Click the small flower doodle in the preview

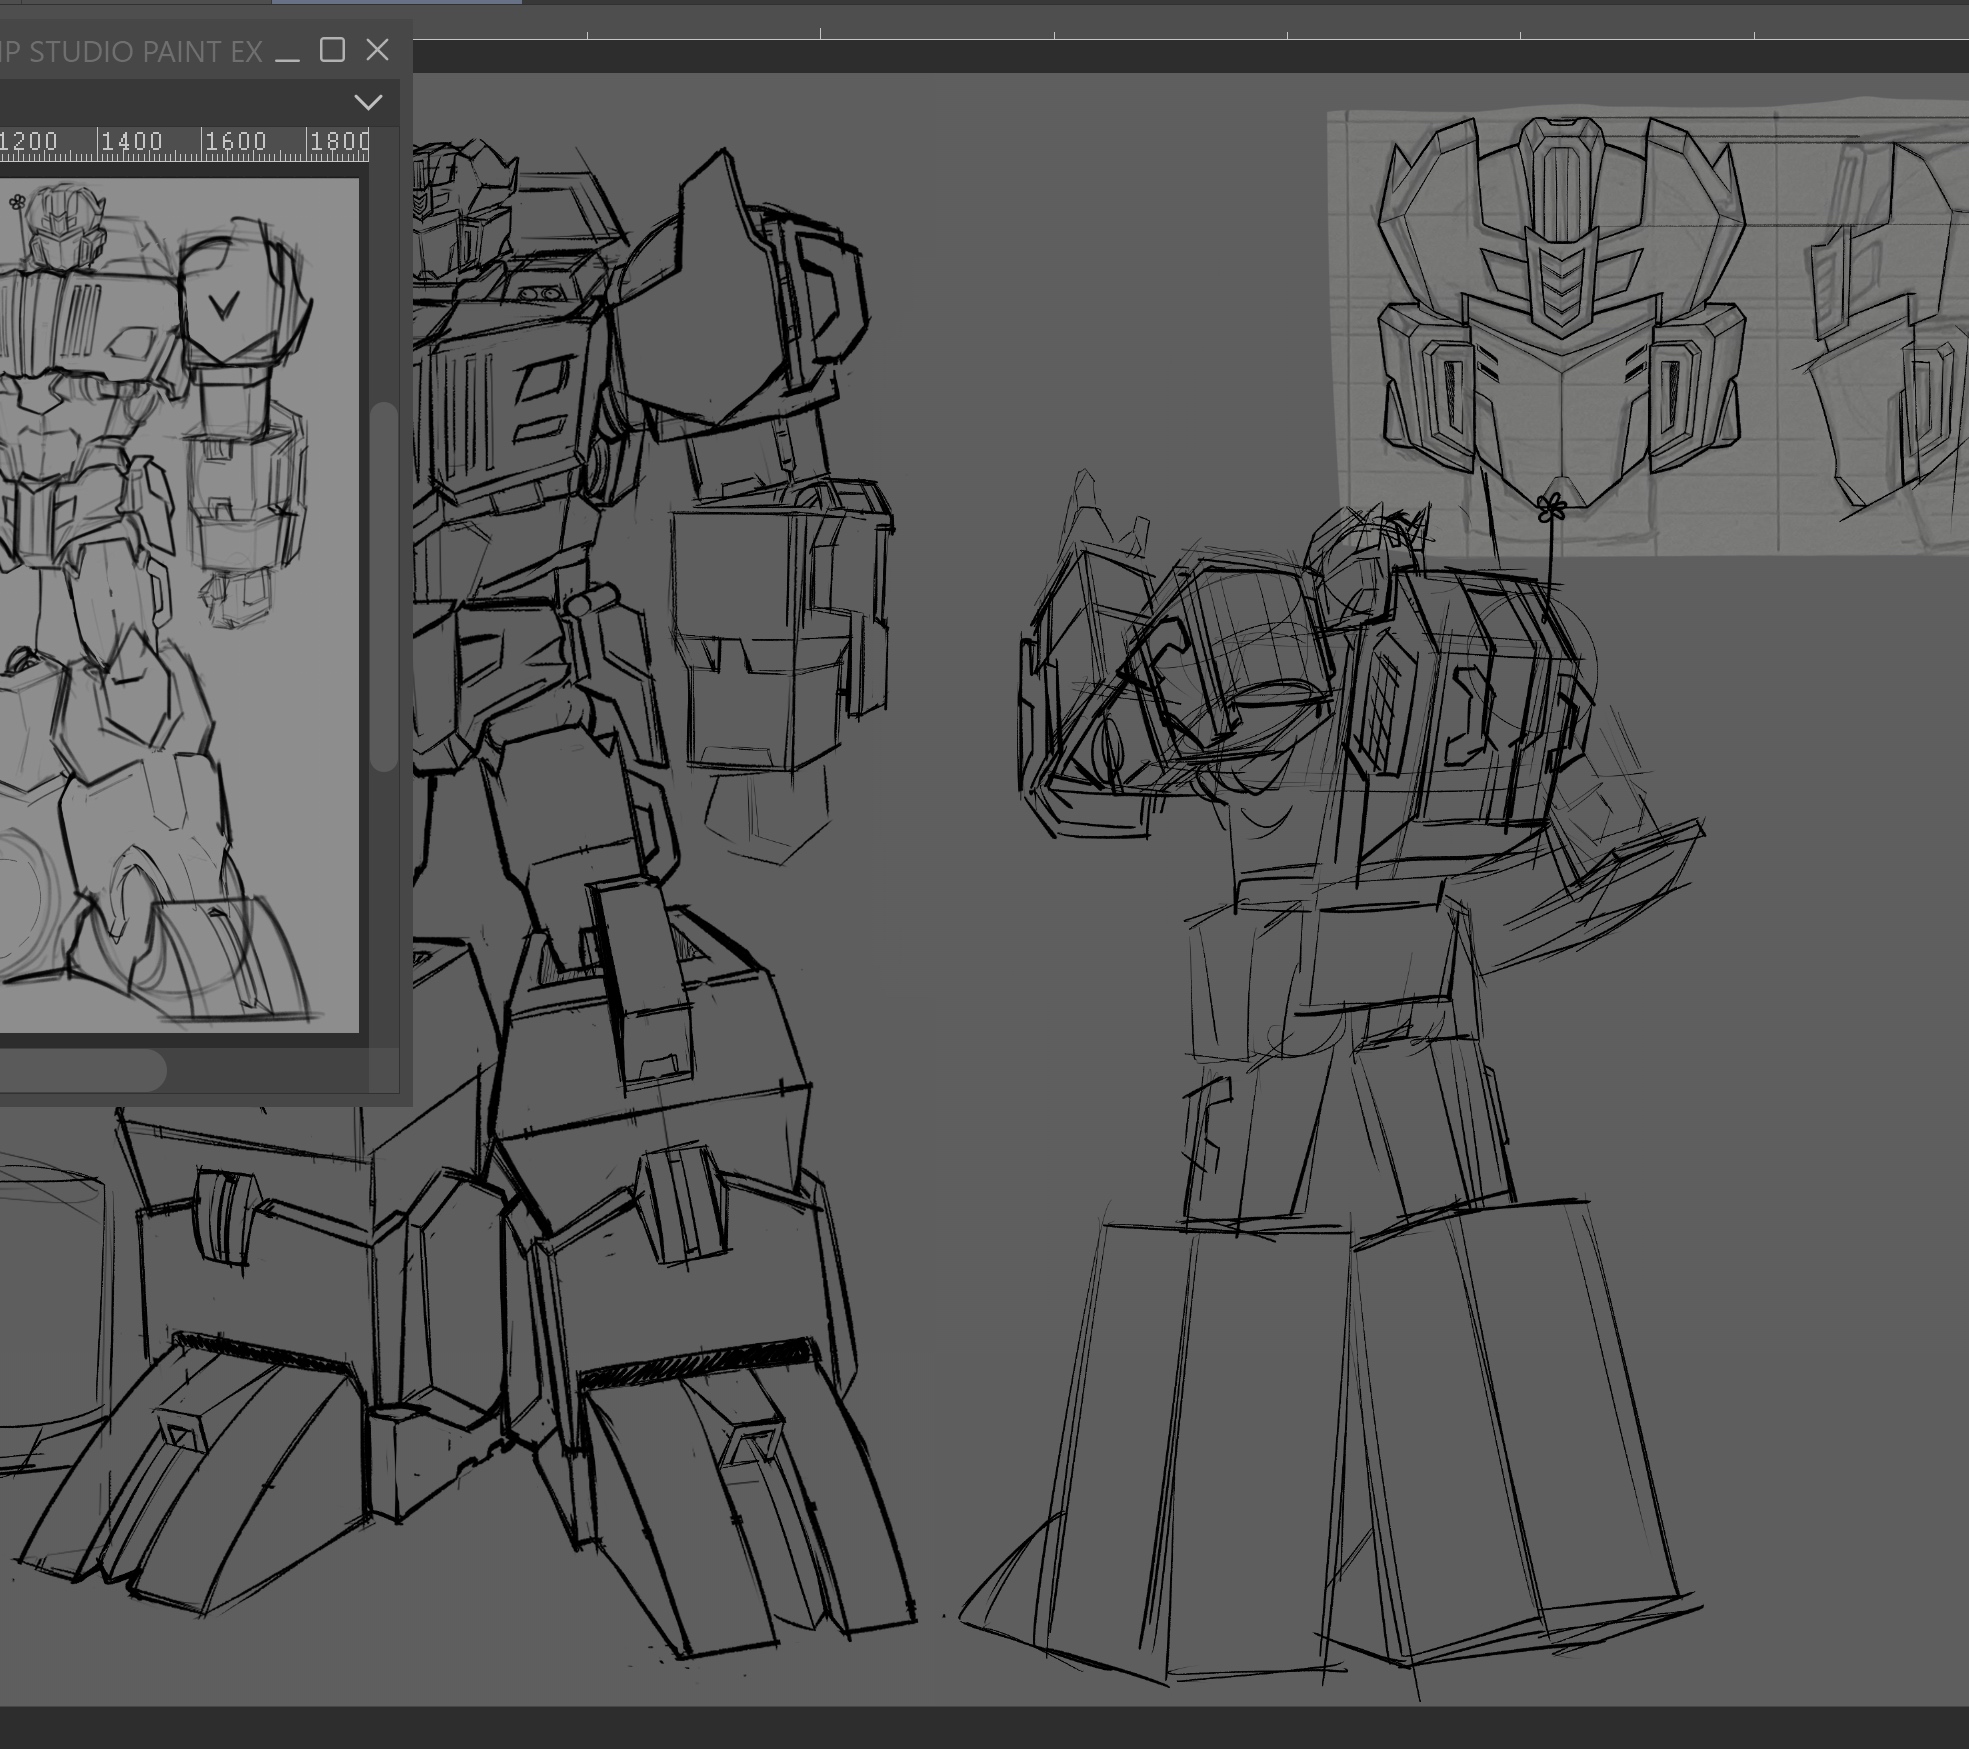pos(17,203)
